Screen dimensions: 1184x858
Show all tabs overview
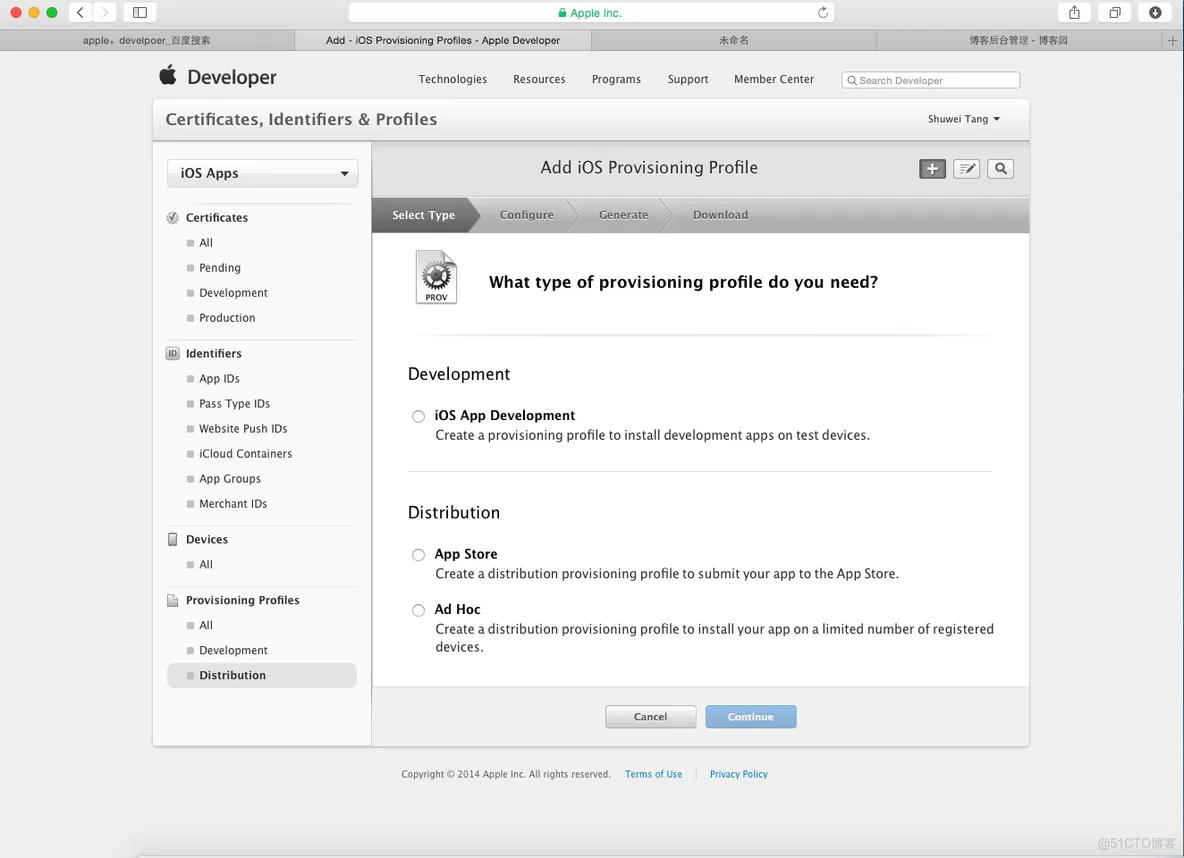coord(1115,12)
